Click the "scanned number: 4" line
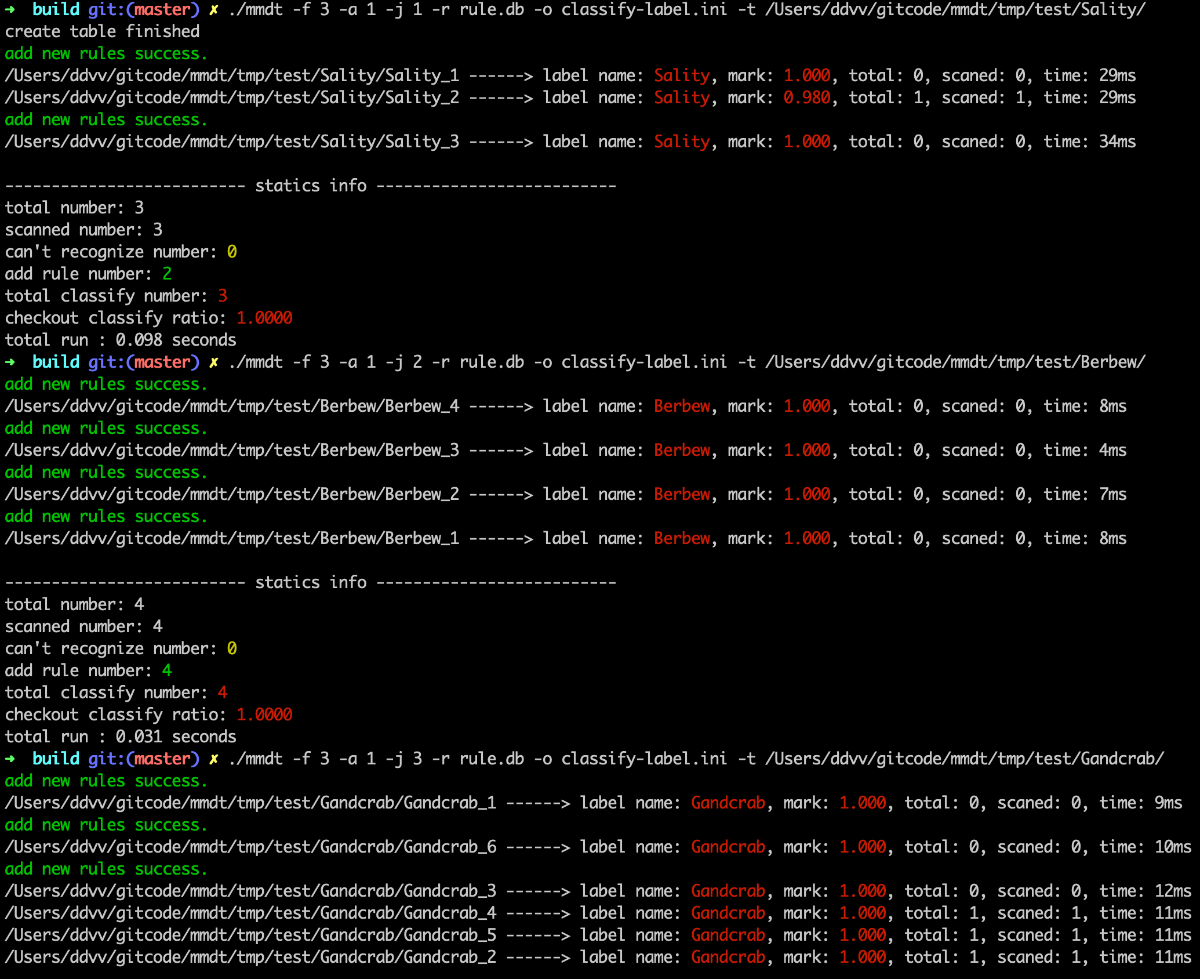The height and width of the screenshot is (979, 1200). (x=84, y=626)
